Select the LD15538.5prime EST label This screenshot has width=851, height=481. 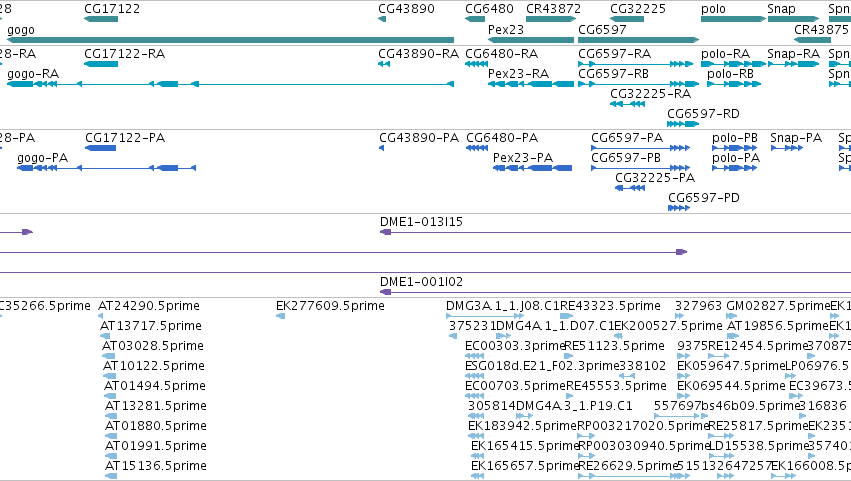759,446
